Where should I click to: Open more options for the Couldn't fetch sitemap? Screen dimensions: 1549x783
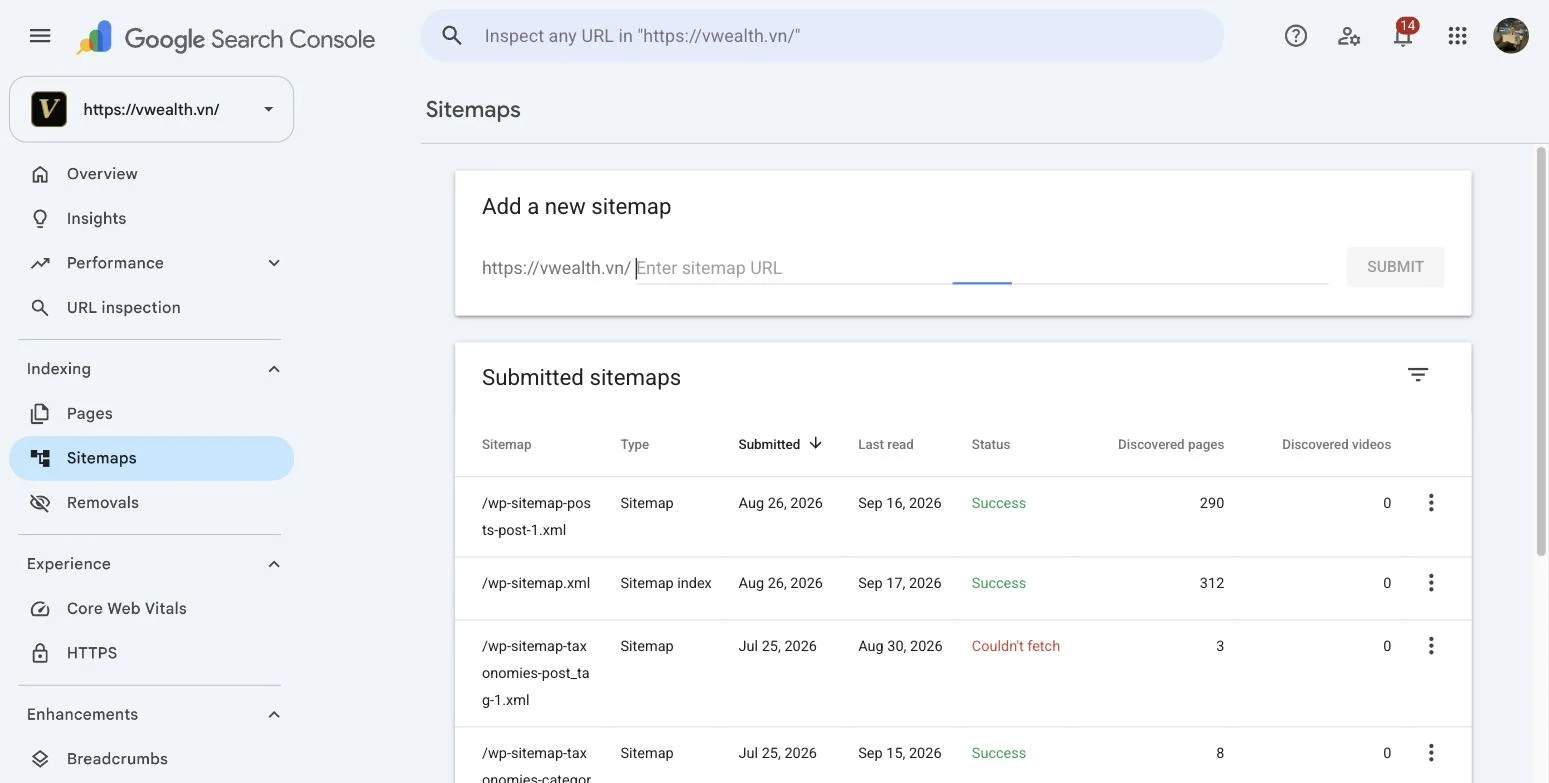1431,646
